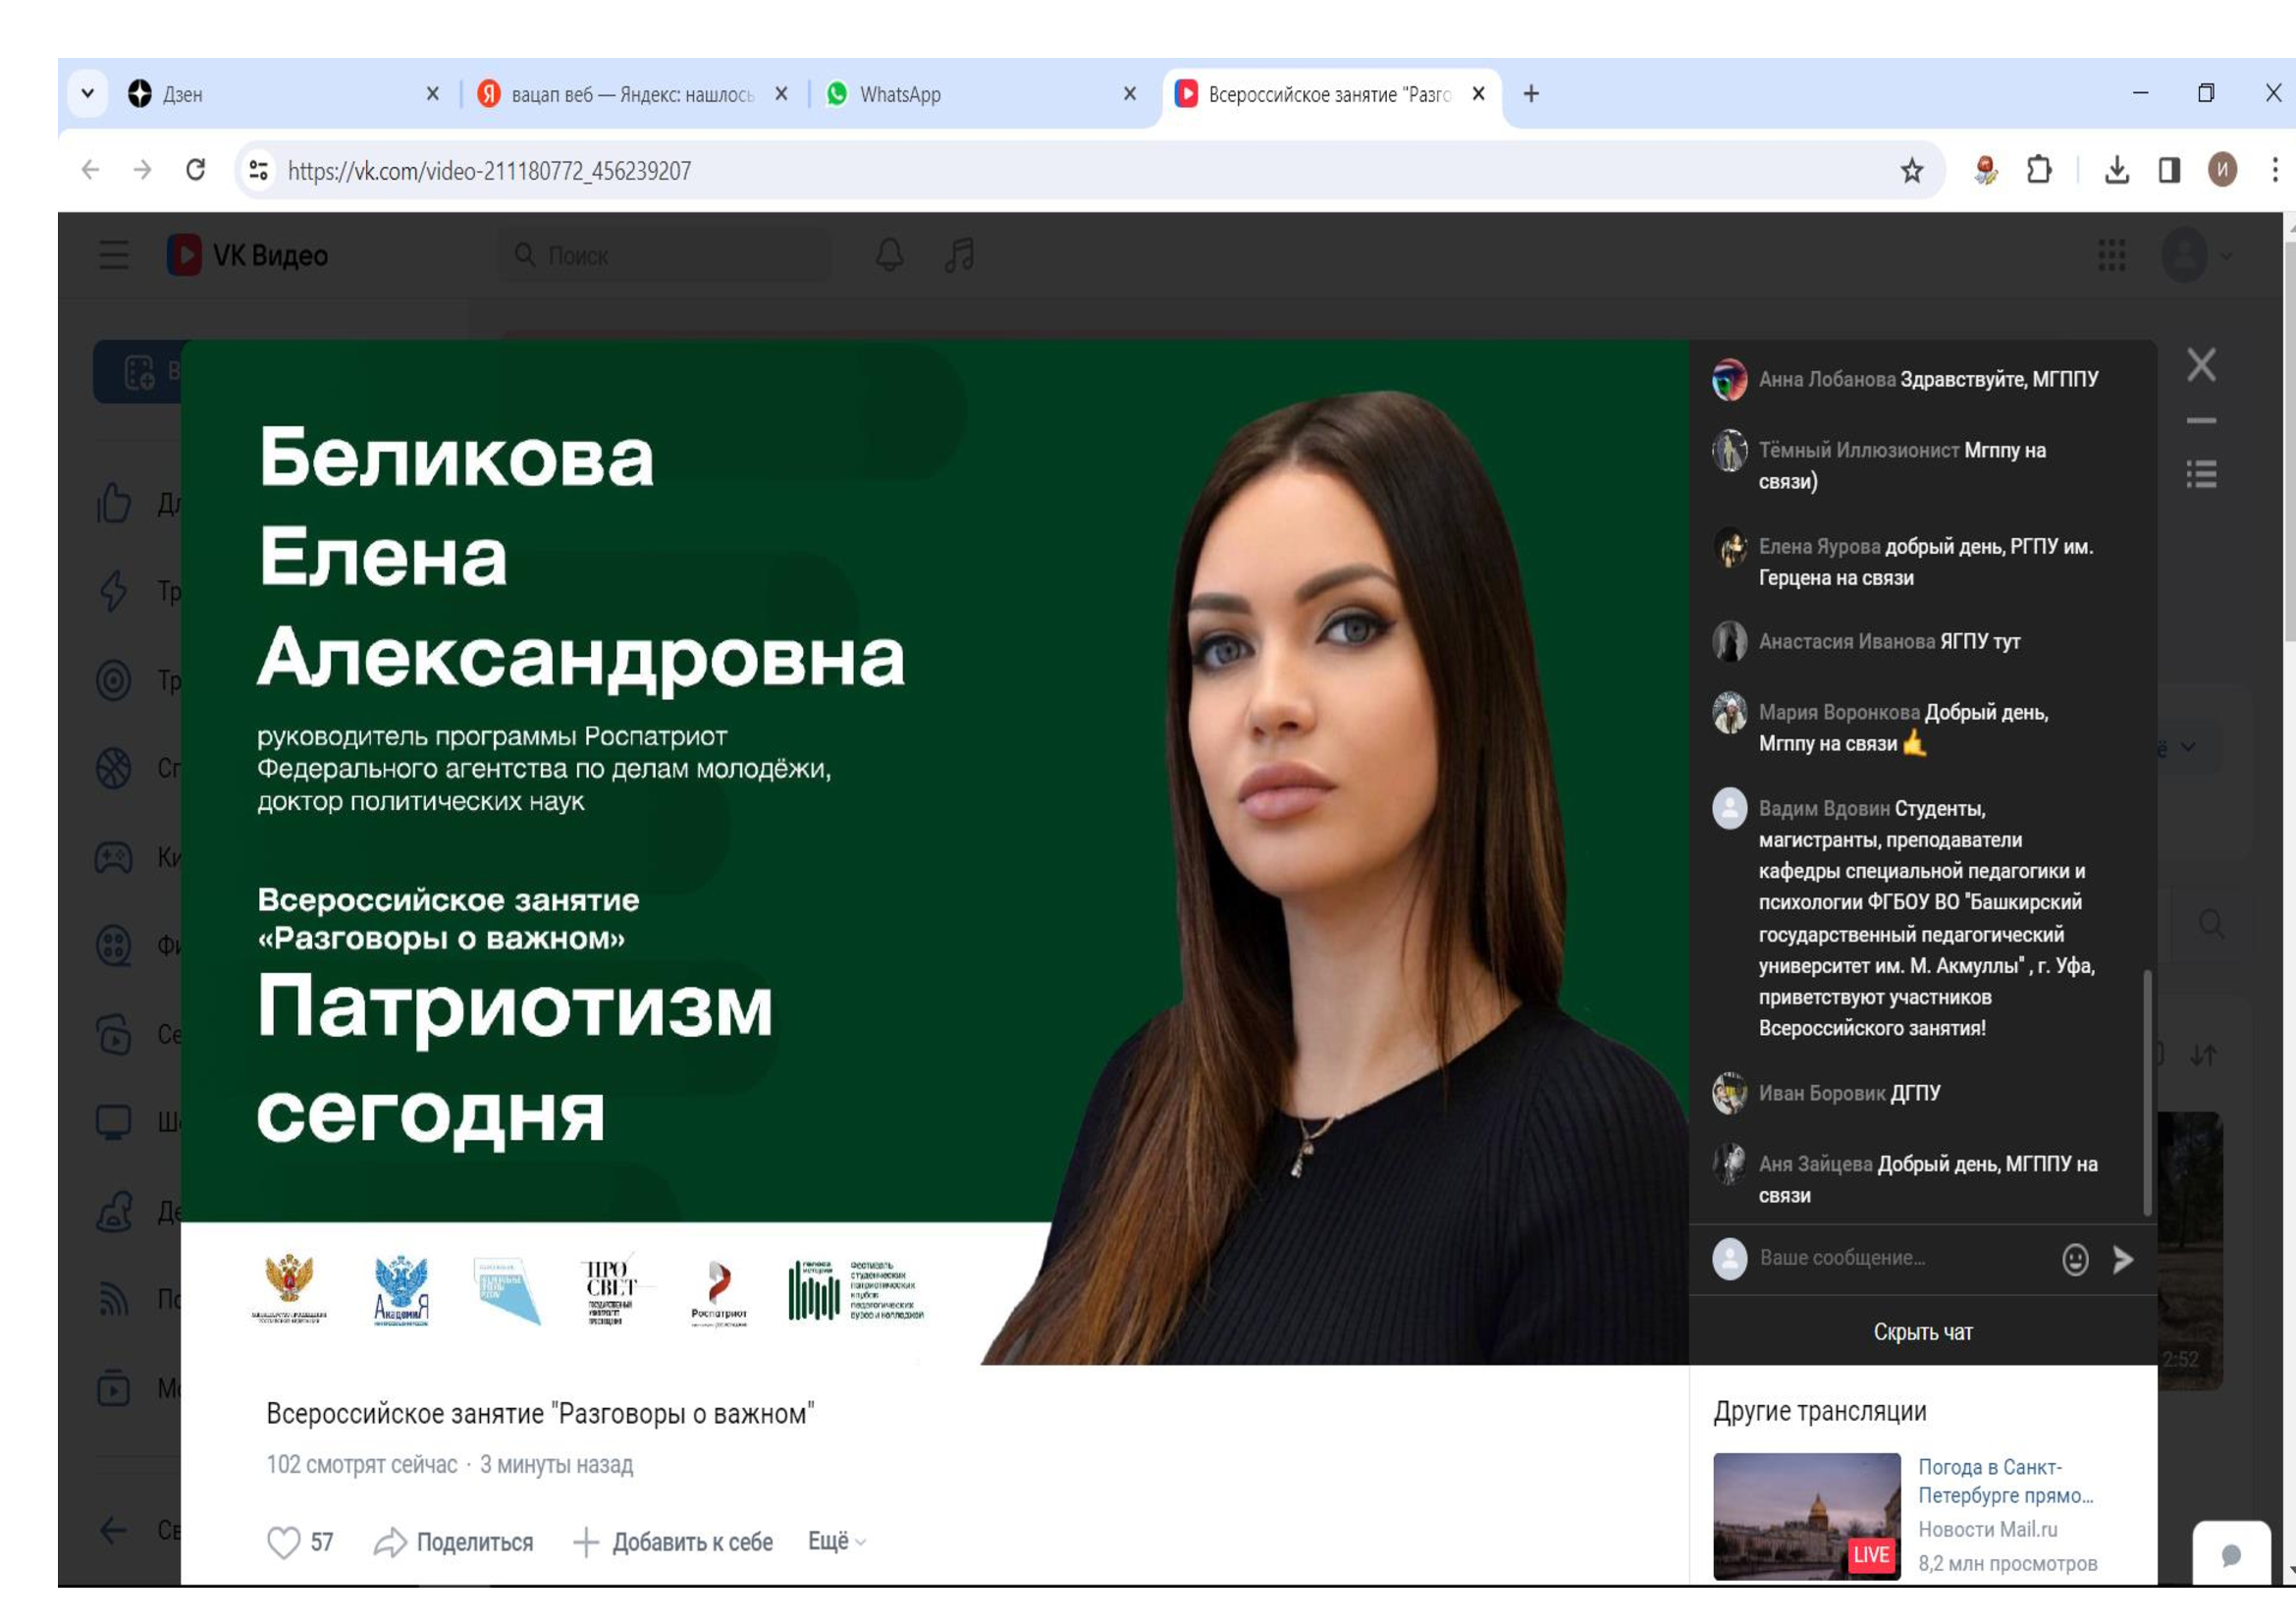Open Chrome three-dot menu

[x=2274, y=171]
